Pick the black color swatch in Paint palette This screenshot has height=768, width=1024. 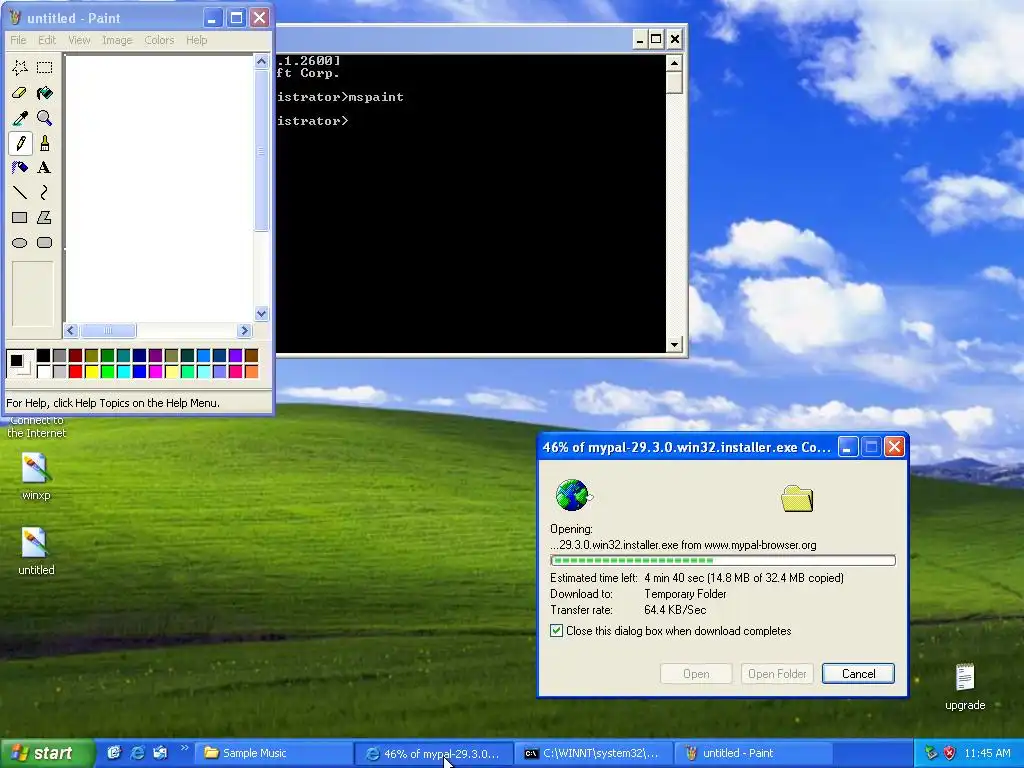(44, 355)
